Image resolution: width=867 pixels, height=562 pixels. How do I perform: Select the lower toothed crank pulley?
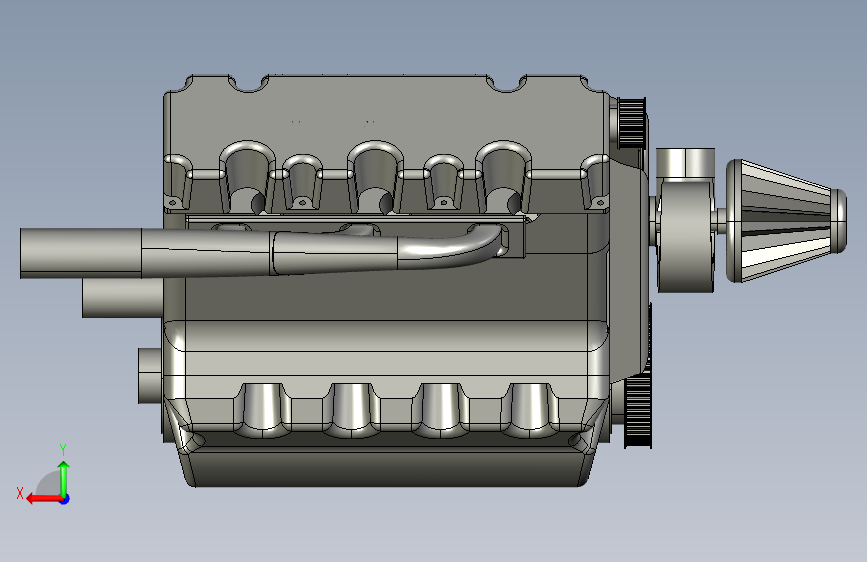[638, 412]
